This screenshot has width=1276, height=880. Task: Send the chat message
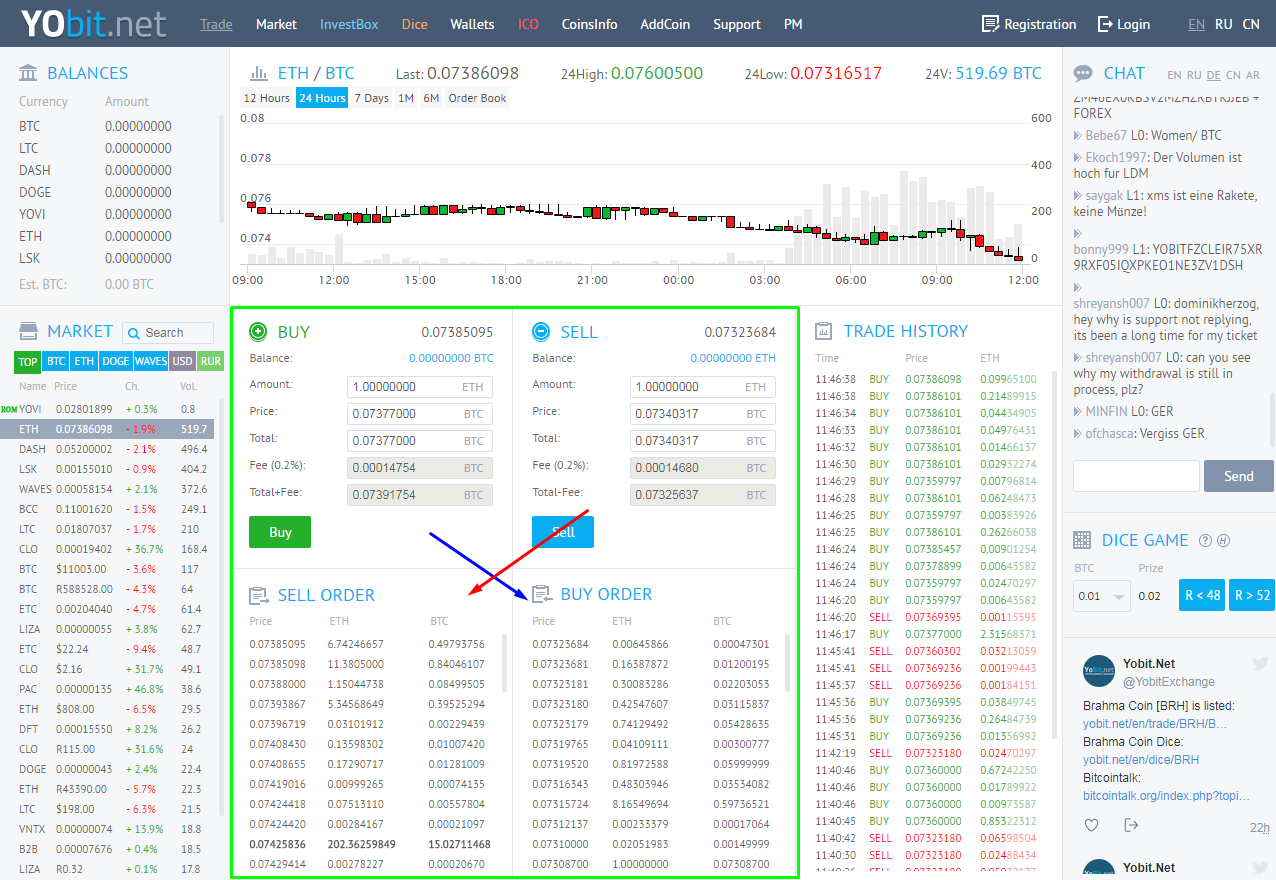pos(1239,476)
